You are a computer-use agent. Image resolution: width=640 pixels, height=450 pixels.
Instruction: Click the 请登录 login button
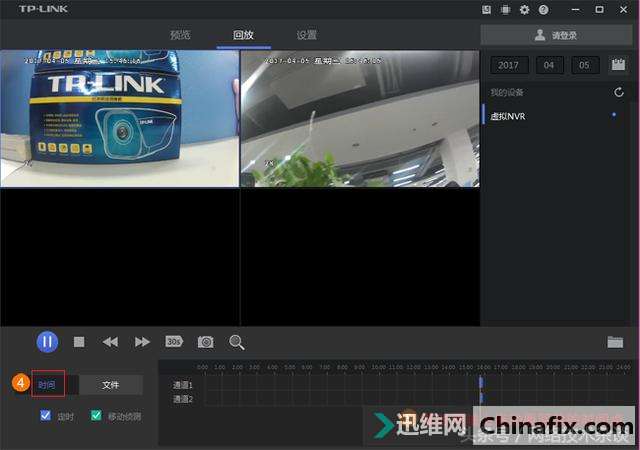click(556, 35)
